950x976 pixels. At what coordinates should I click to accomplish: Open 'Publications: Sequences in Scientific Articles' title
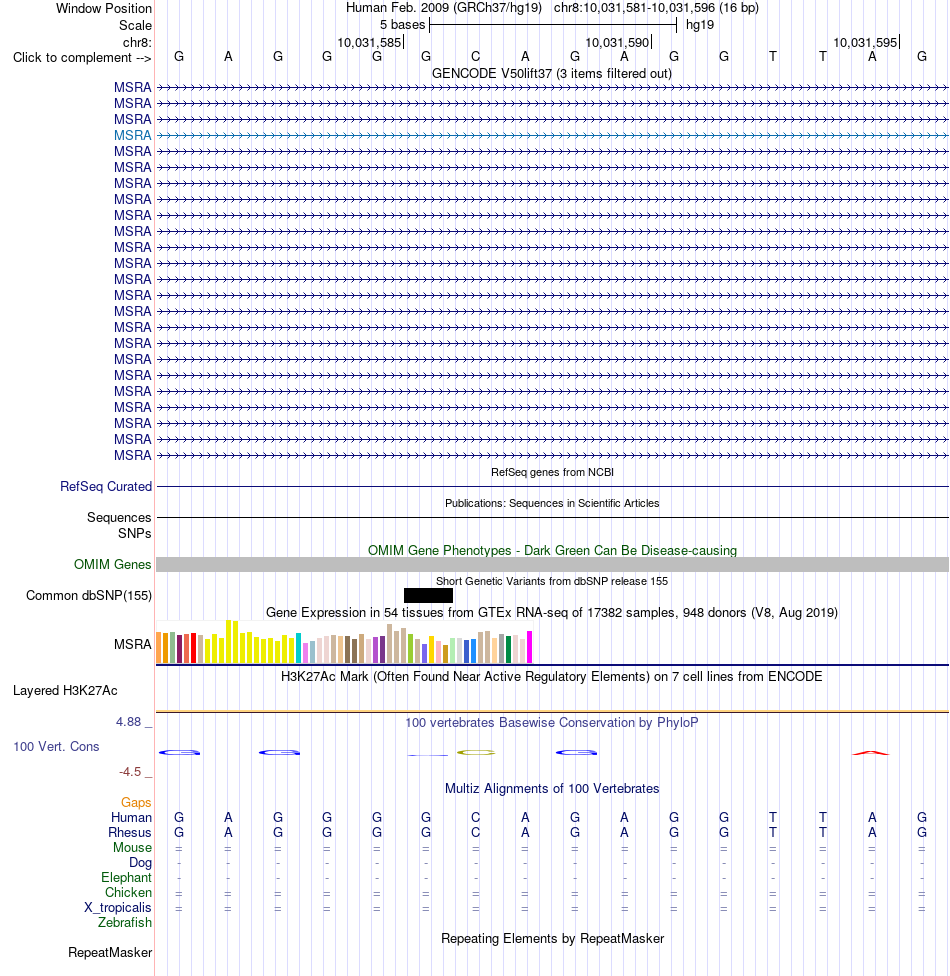552,504
